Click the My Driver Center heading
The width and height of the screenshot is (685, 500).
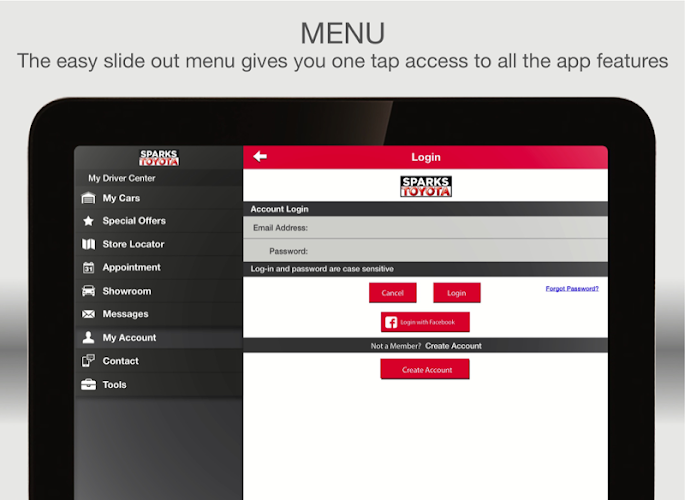point(121,178)
